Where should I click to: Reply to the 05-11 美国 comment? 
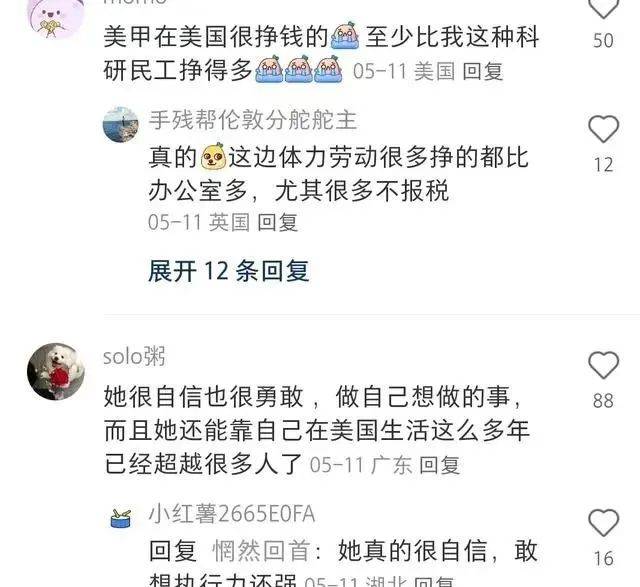click(x=482, y=72)
